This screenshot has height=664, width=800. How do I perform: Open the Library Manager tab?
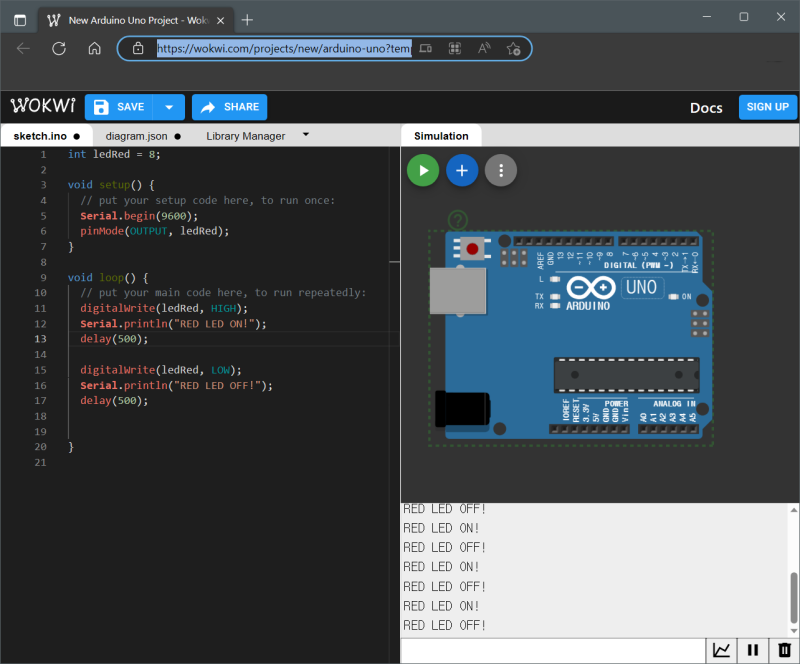click(x=245, y=136)
